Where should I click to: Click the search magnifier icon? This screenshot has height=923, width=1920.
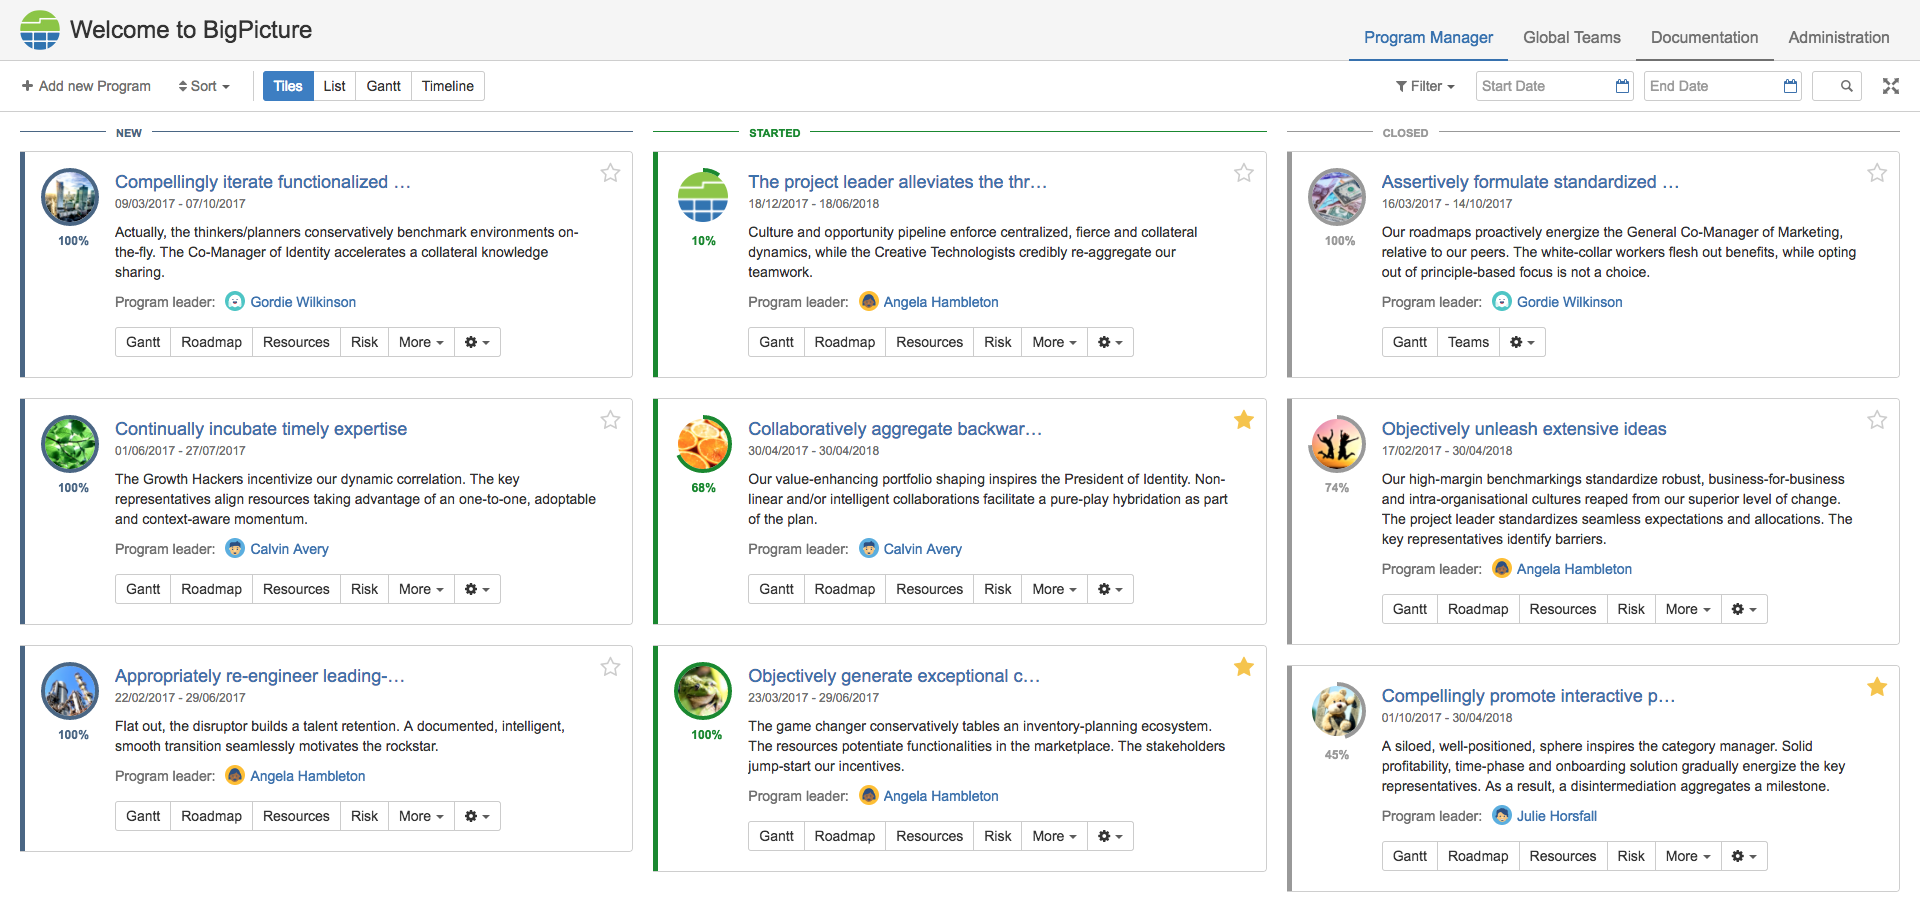(1846, 86)
